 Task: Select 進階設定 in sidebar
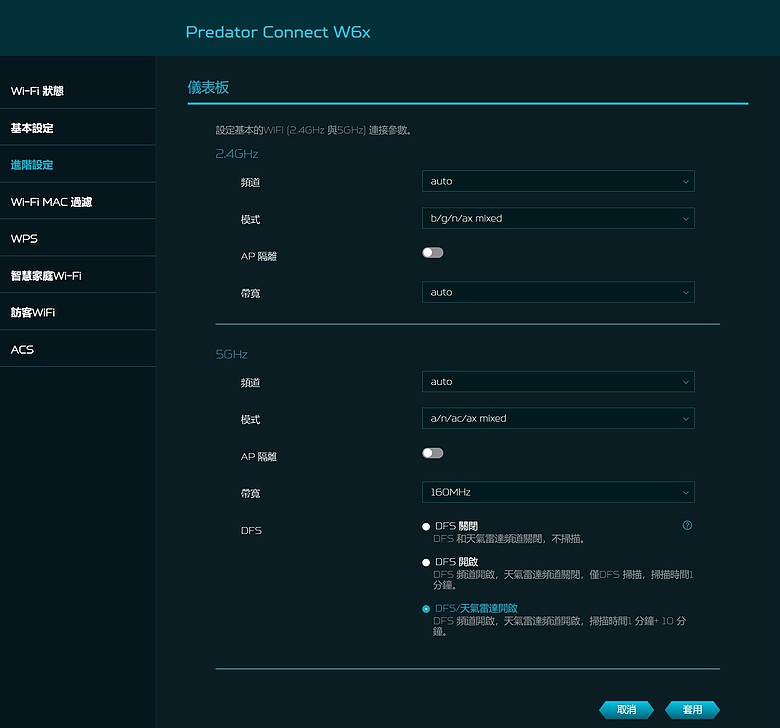pyautogui.click(x=78, y=164)
